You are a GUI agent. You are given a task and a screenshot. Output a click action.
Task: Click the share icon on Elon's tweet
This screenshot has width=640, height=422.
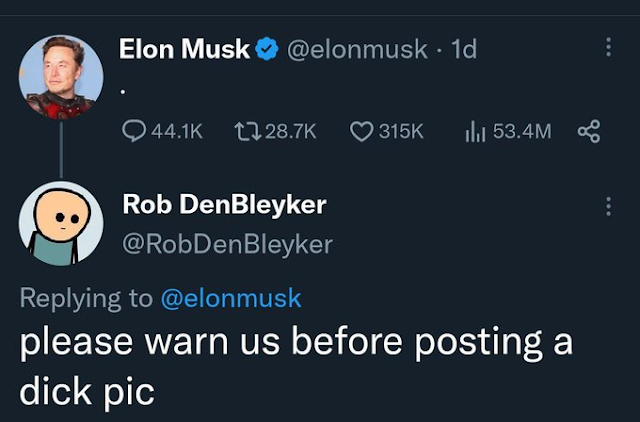click(x=589, y=131)
